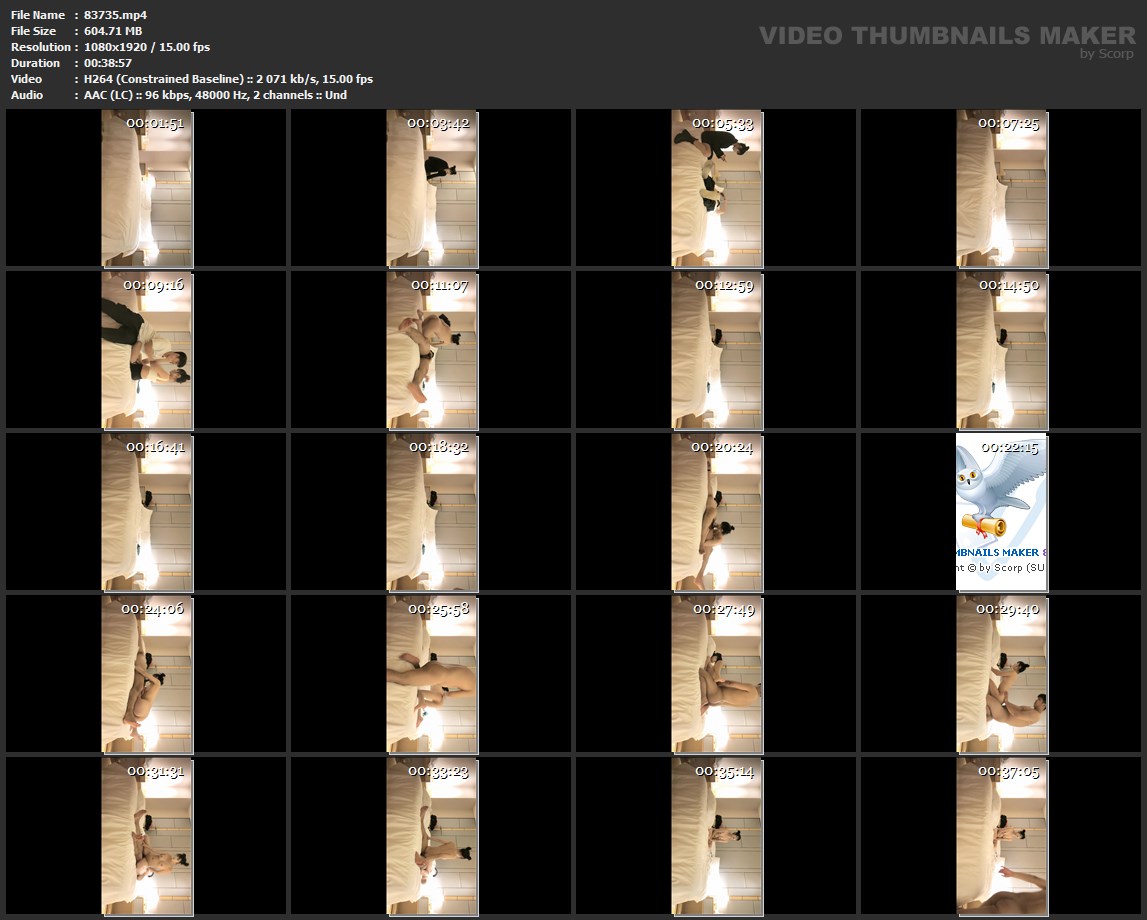Click the file name 83735.mp4
This screenshot has width=1147, height=920.
click(116, 15)
